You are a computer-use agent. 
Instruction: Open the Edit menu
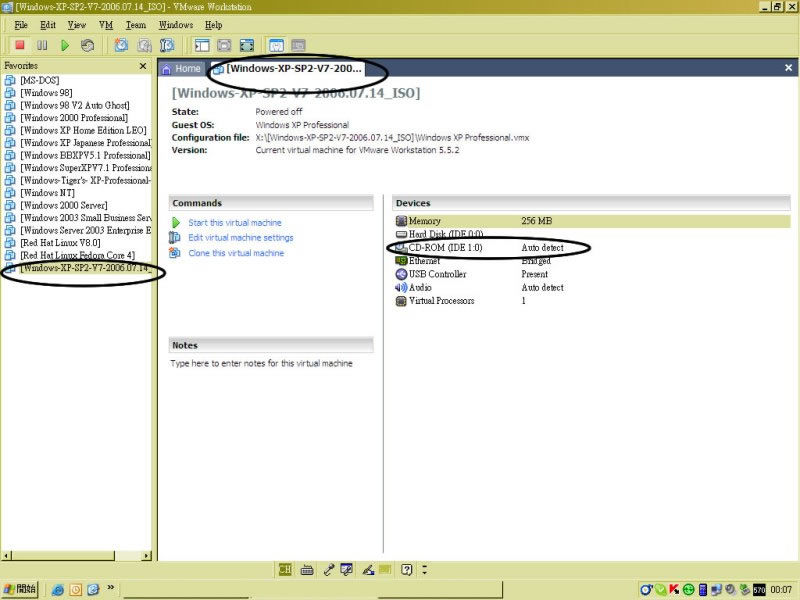[48, 25]
